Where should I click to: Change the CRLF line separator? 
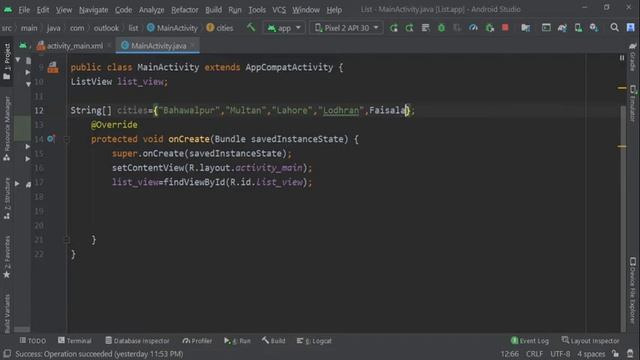tap(534, 353)
